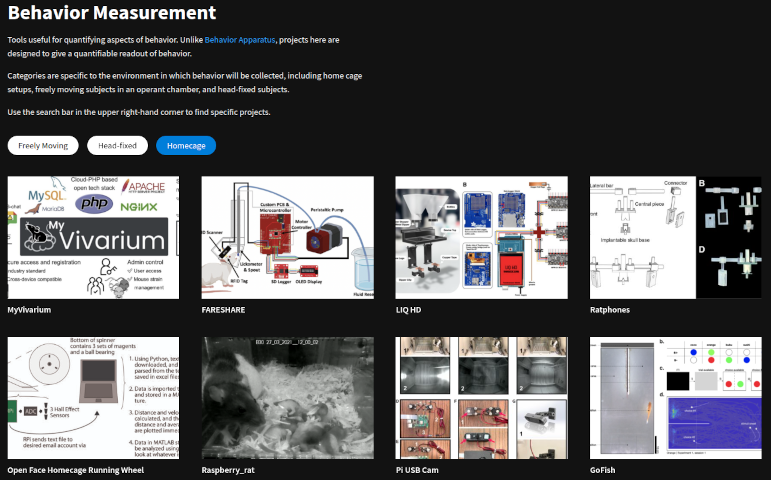
Task: Open the MyVivarium project thumbnail
Action: pos(93,238)
